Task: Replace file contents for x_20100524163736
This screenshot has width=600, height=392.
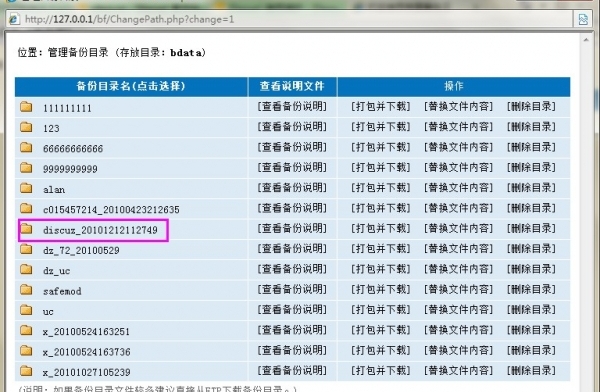Action: coord(458,350)
